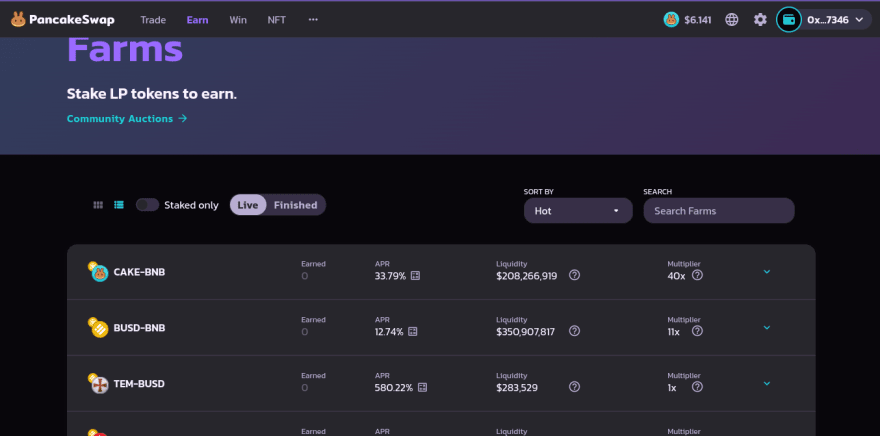
Task: Click the TEM-BUSD token pair icon
Action: [x=98, y=384]
